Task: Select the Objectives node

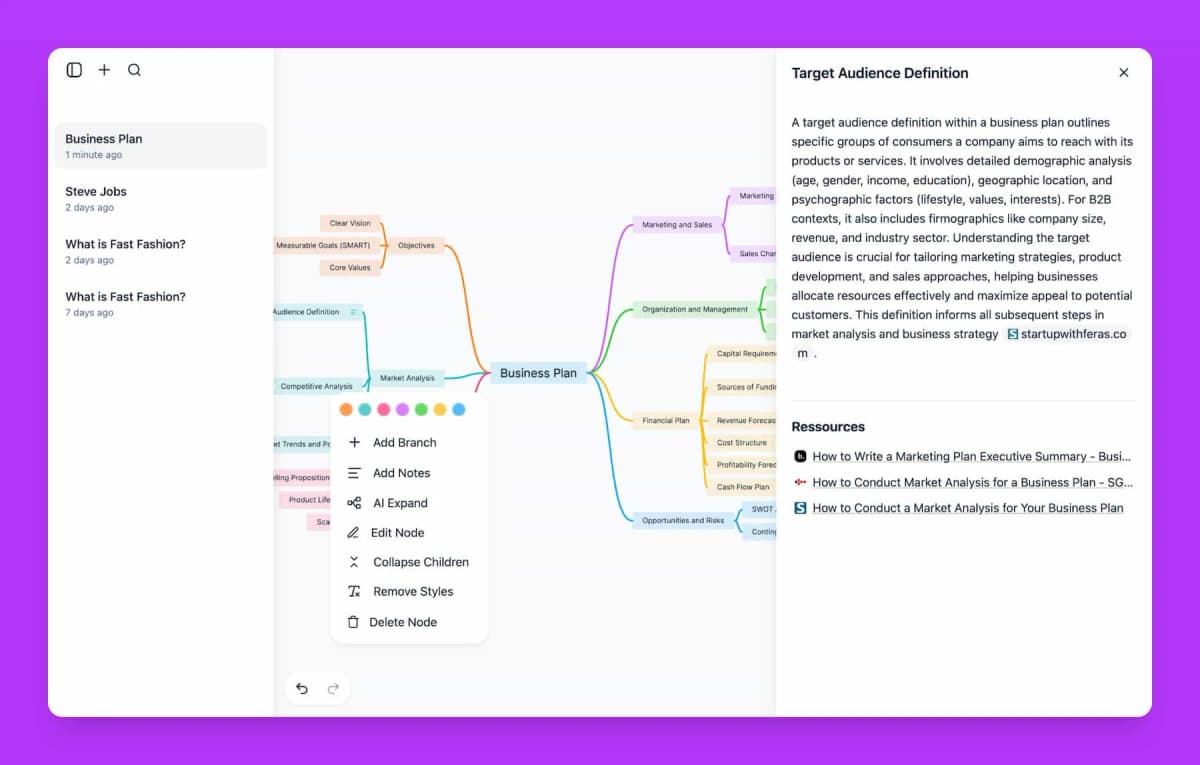Action: click(416, 245)
